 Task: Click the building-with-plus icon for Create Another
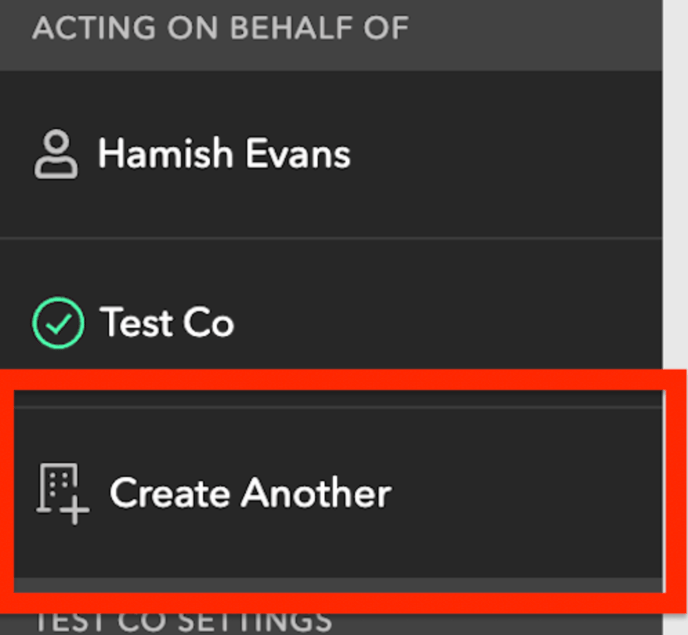click(63, 494)
